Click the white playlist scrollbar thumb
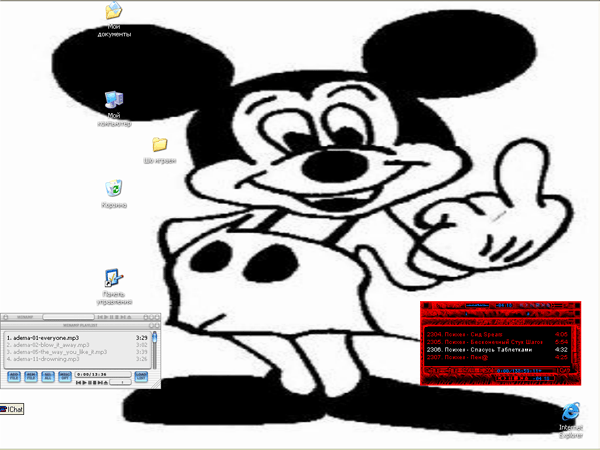The width and height of the screenshot is (600, 450). point(155,337)
